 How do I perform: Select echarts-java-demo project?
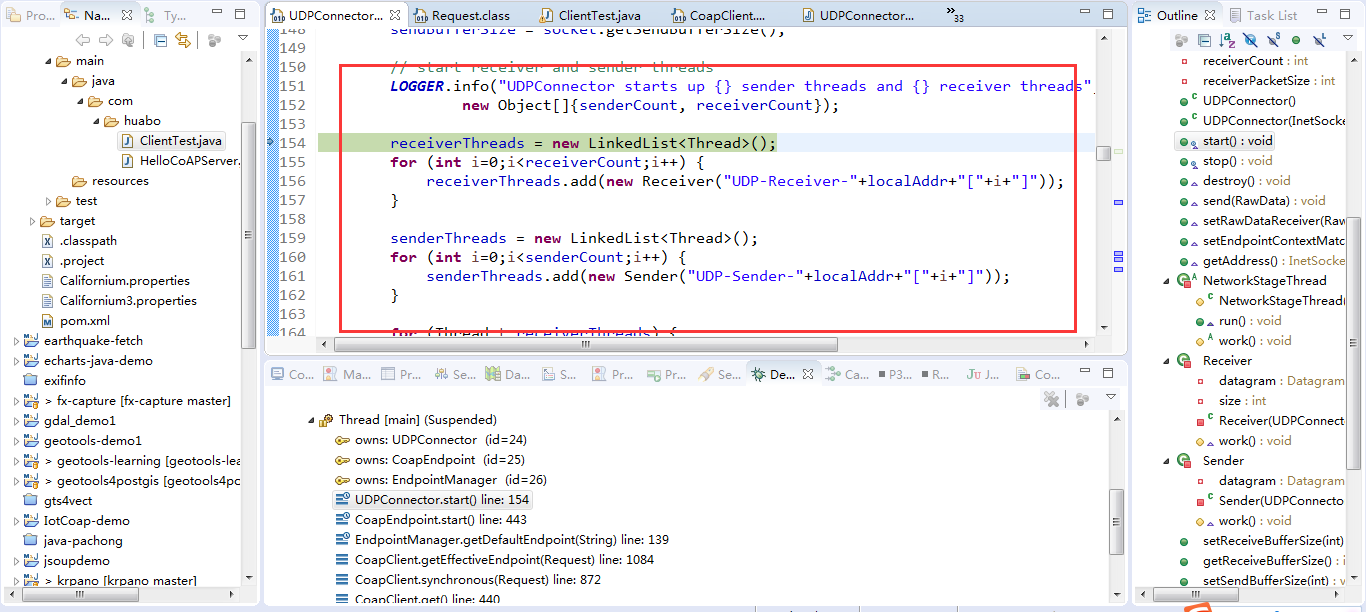click(x=88, y=361)
